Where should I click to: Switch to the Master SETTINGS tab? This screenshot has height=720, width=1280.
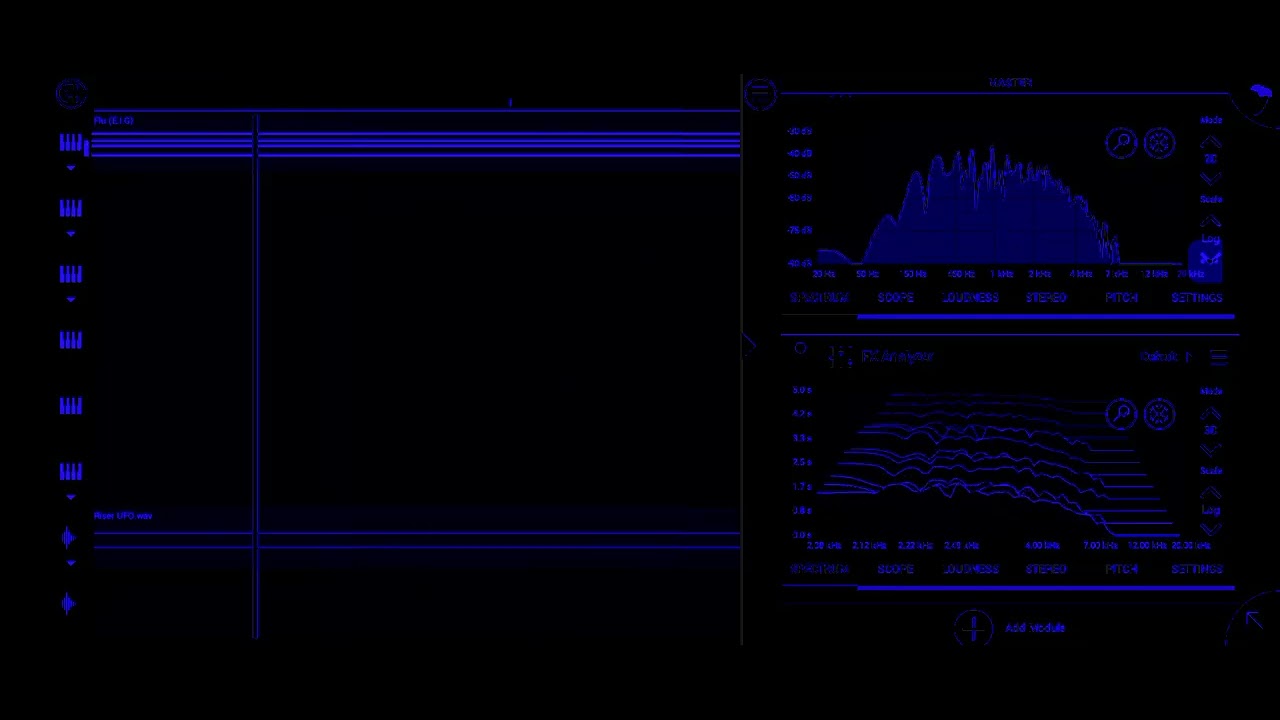pos(1197,298)
